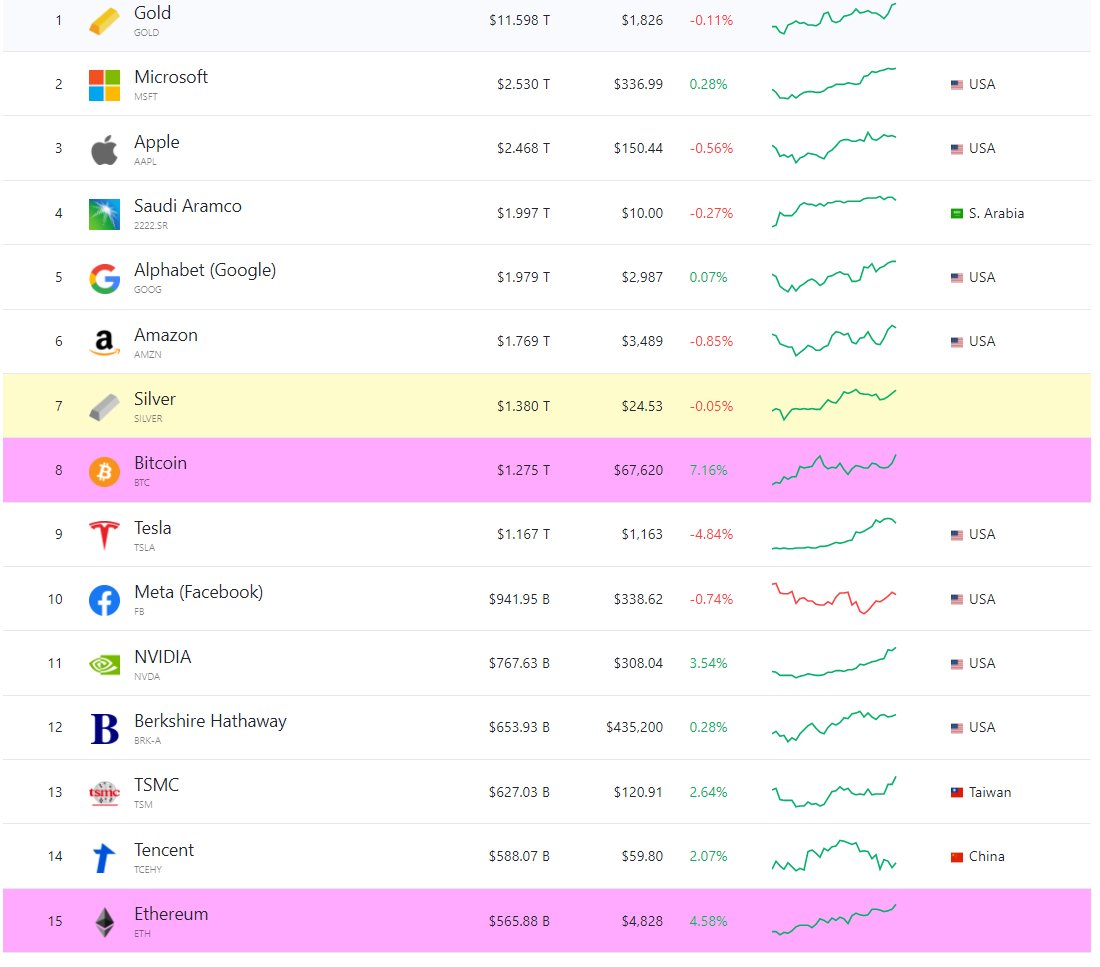Open the NVIDIA company link

(163, 657)
